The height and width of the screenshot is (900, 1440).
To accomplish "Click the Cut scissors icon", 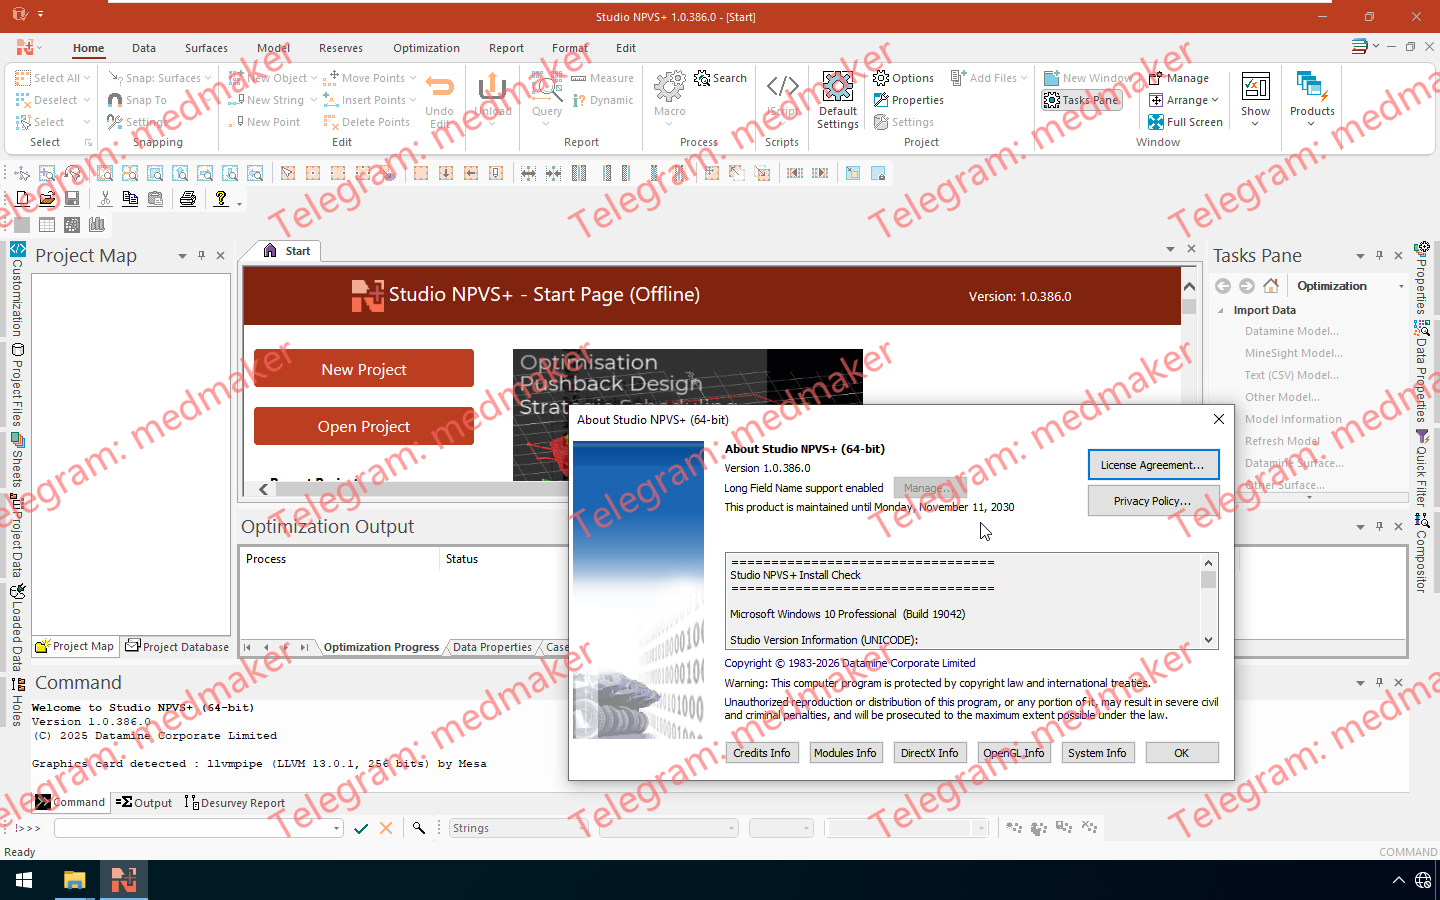I will 105,199.
